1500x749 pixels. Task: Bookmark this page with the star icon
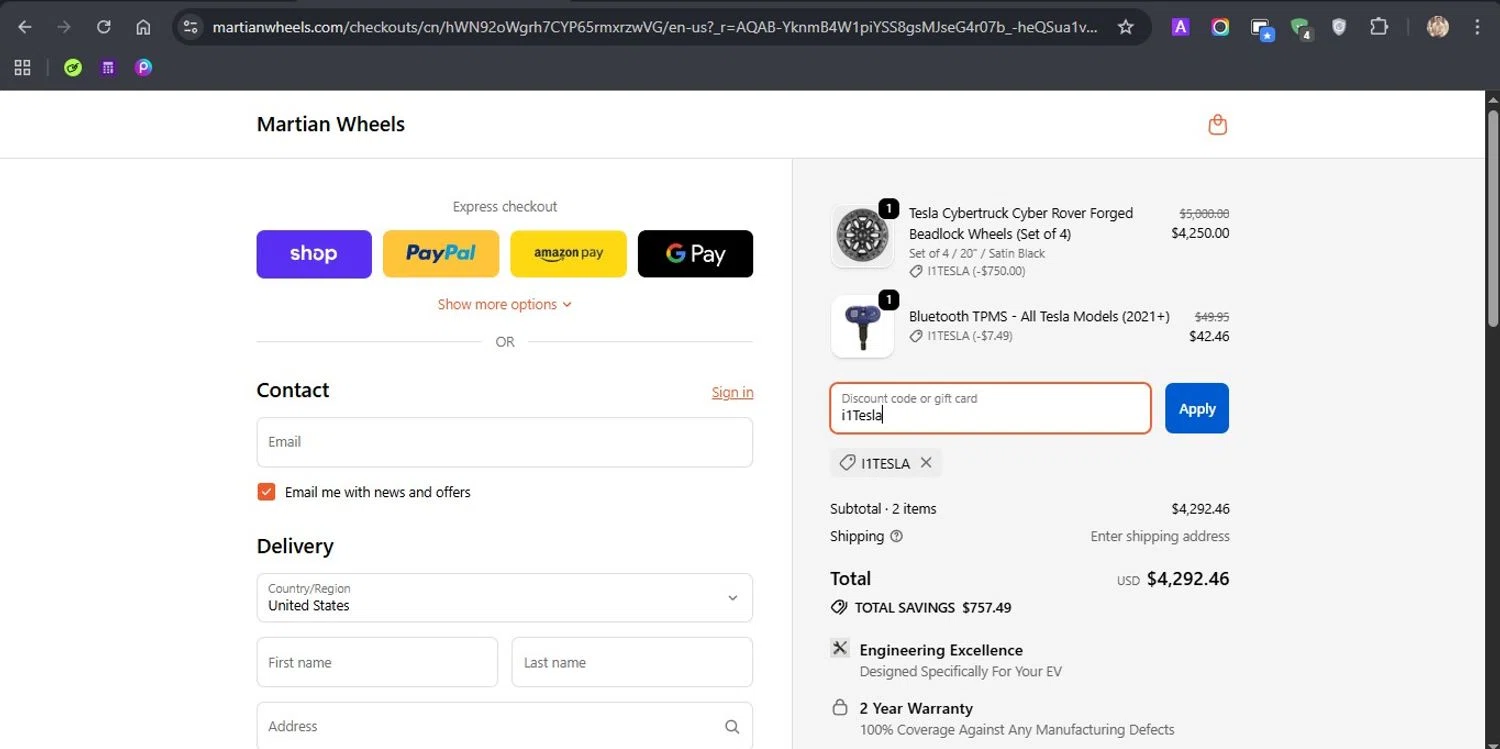(x=1125, y=27)
